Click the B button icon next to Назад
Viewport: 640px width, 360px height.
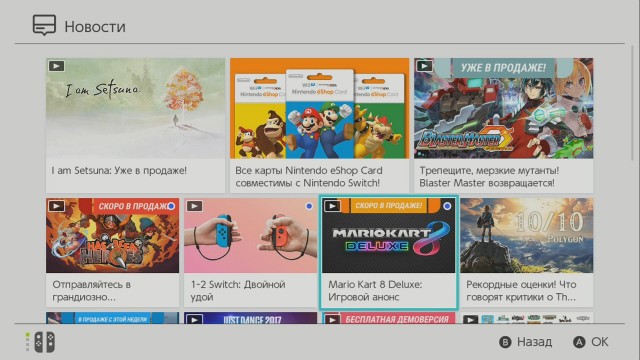[x=505, y=342]
